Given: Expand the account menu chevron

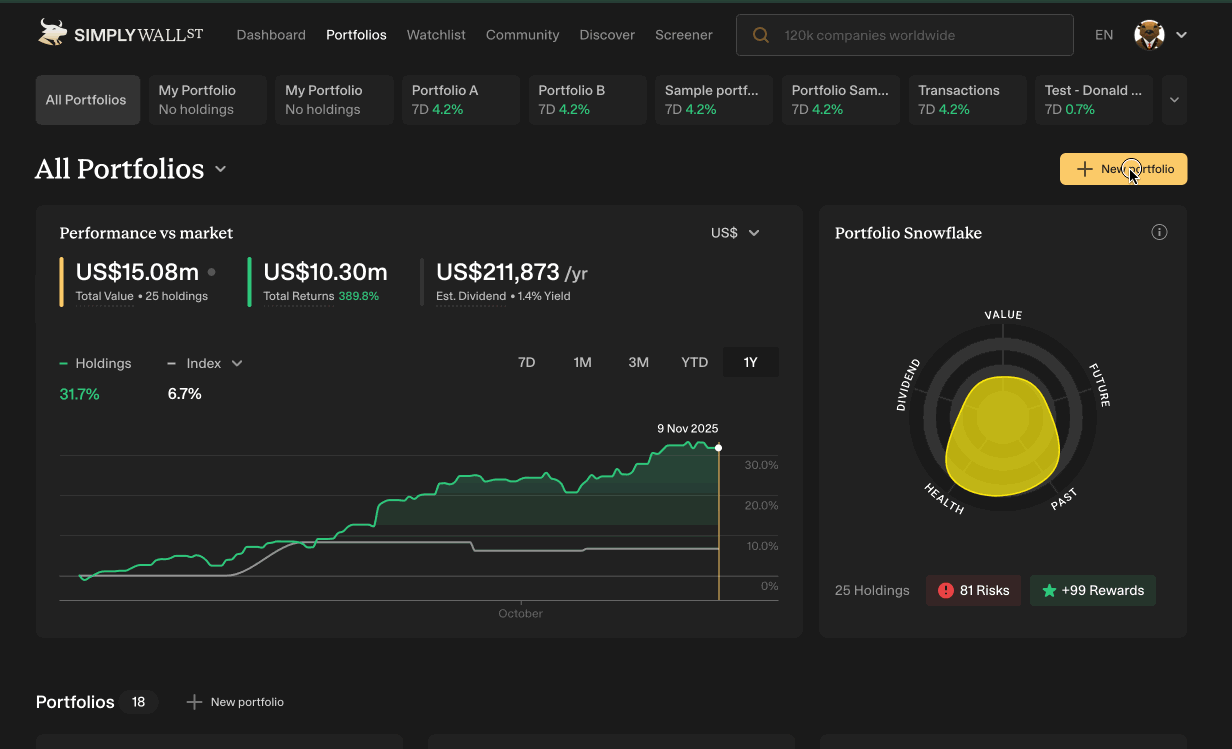Looking at the screenshot, I should [1182, 35].
